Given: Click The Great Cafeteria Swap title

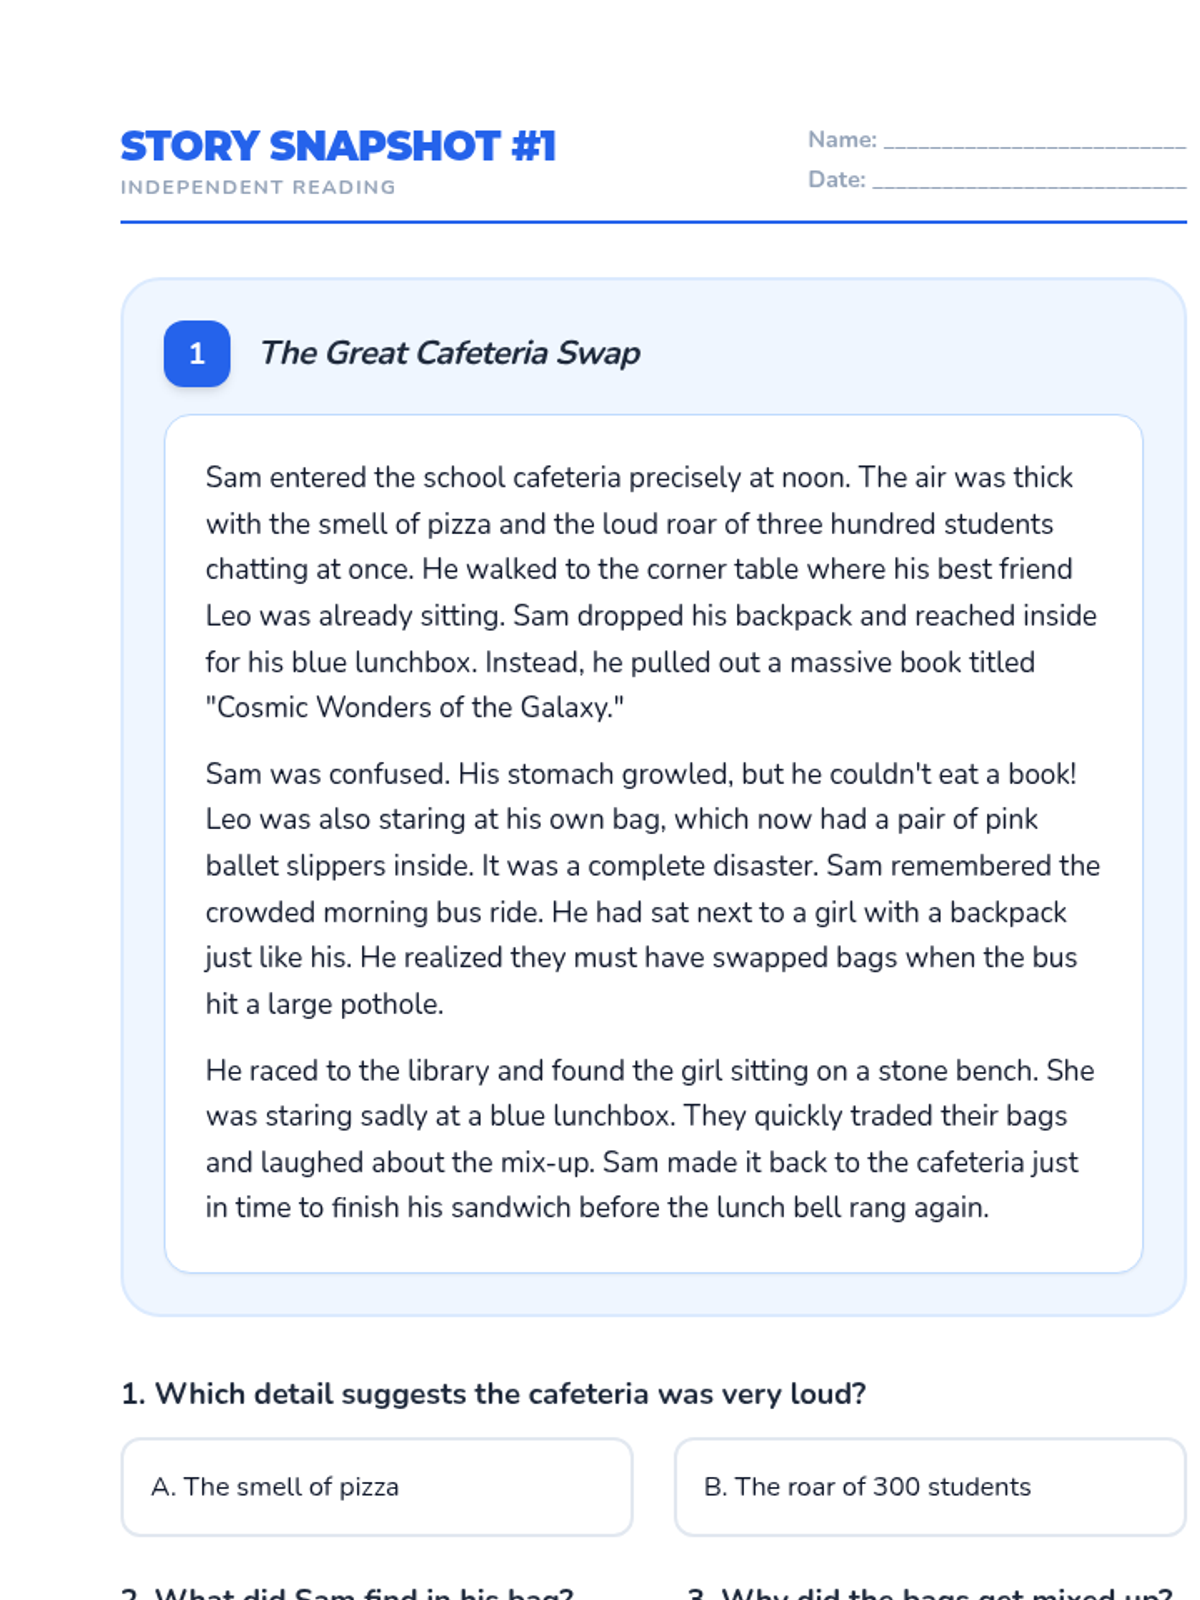Looking at the screenshot, I should pyautogui.click(x=450, y=353).
